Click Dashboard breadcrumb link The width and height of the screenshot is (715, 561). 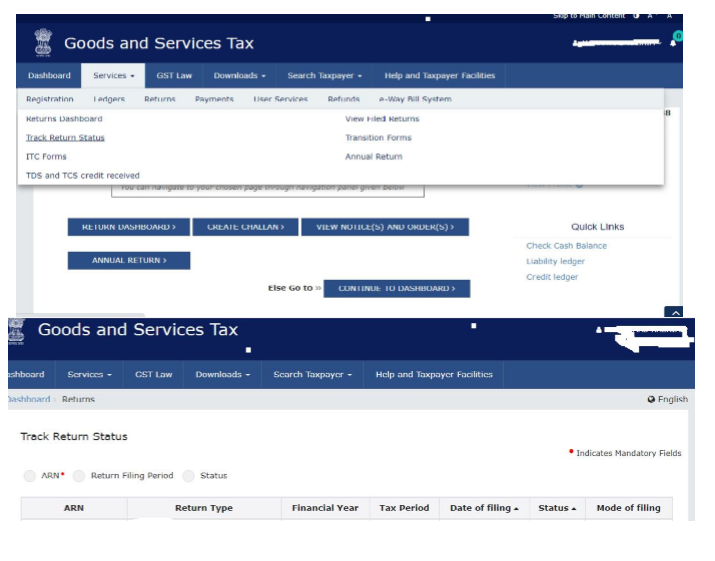click(29, 400)
